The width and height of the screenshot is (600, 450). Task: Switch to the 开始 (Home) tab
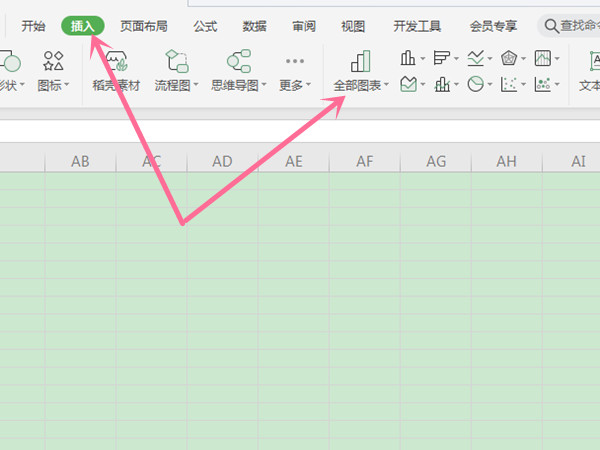pyautogui.click(x=34, y=27)
